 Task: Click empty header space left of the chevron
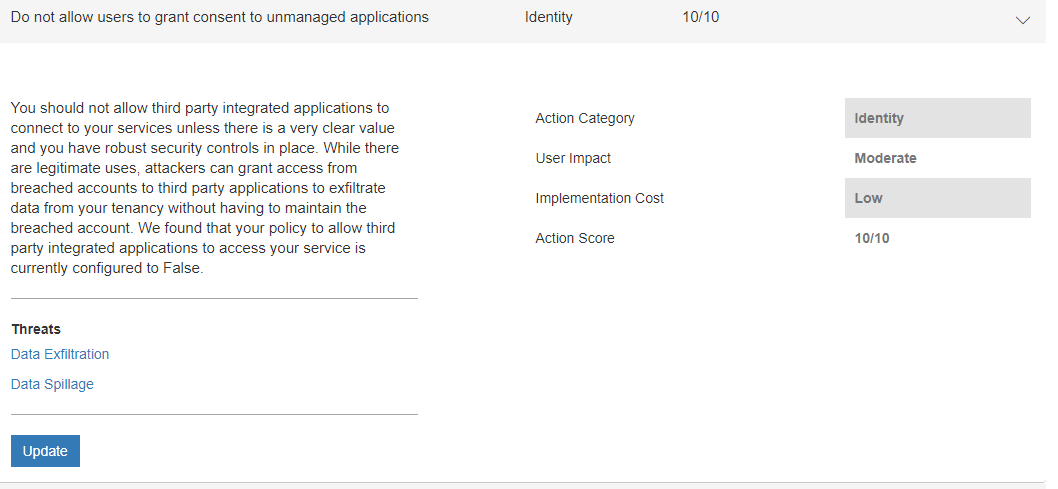[860, 20]
